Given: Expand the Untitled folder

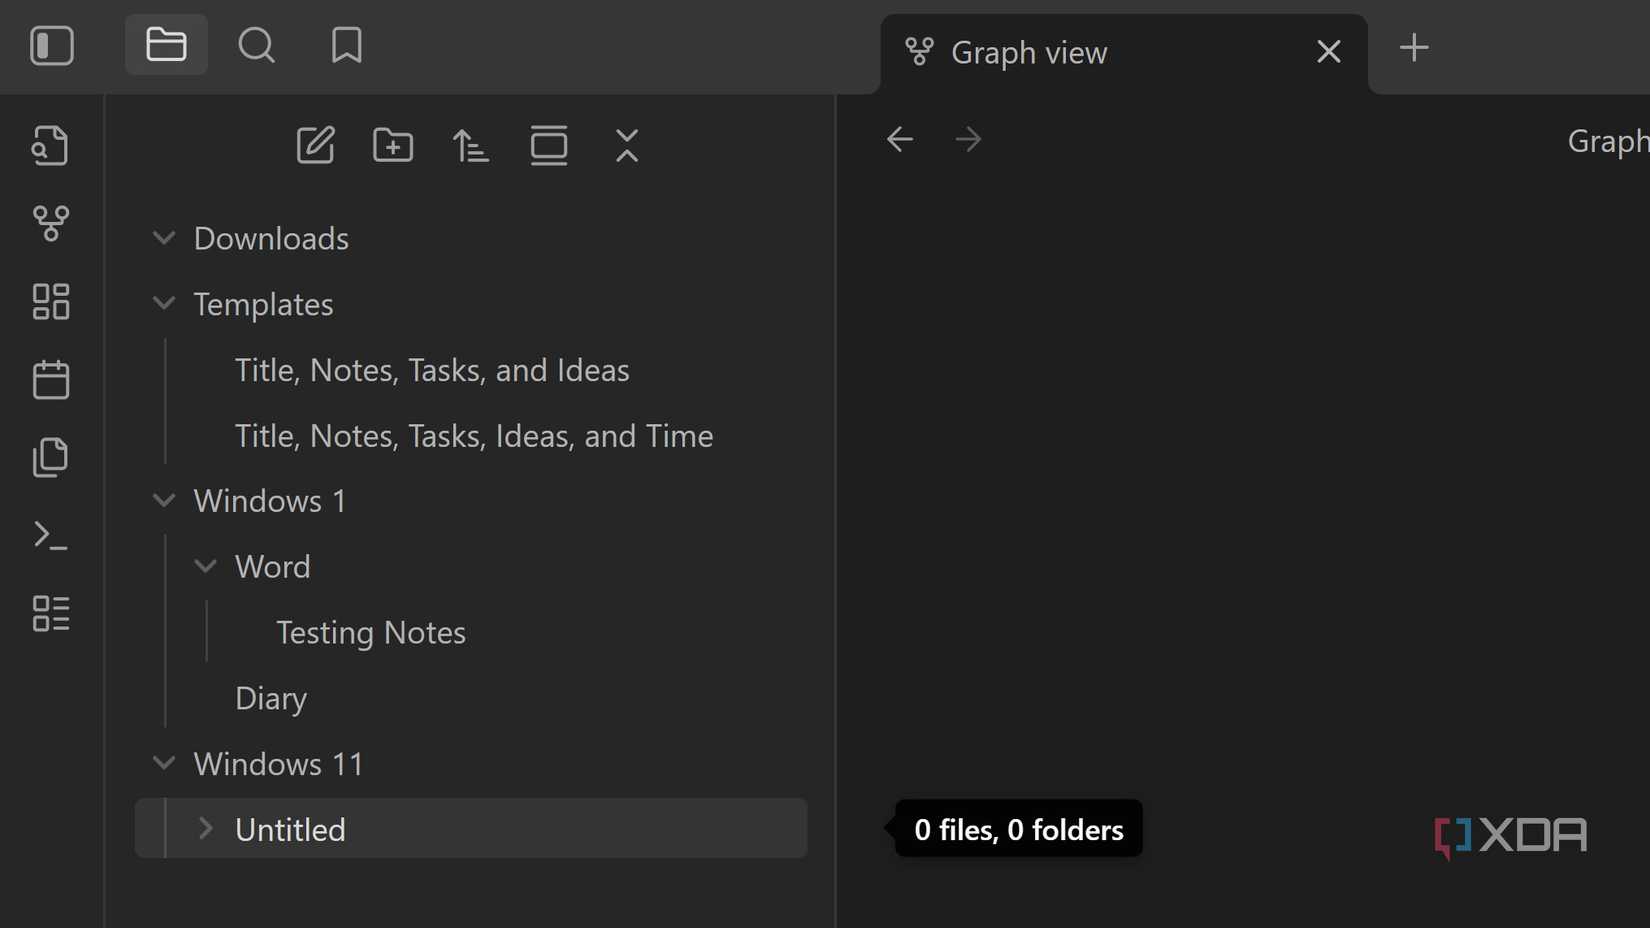Looking at the screenshot, I should 206,829.
